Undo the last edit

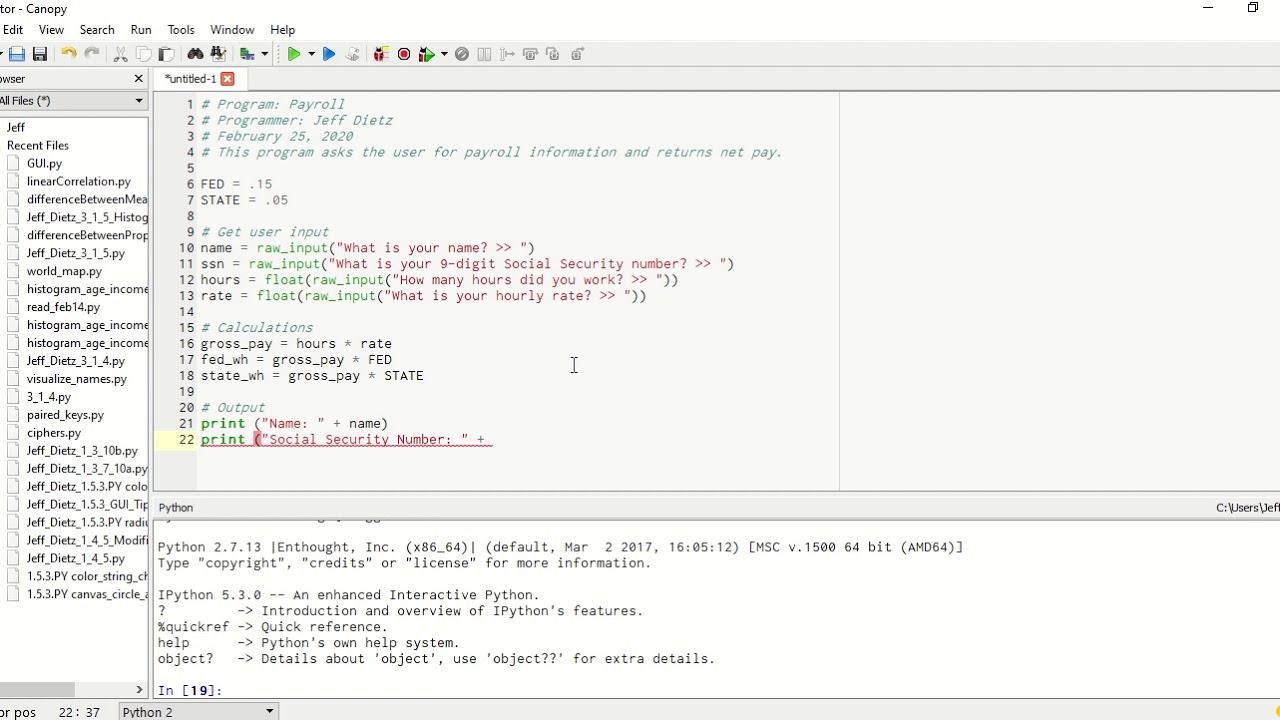[69, 54]
